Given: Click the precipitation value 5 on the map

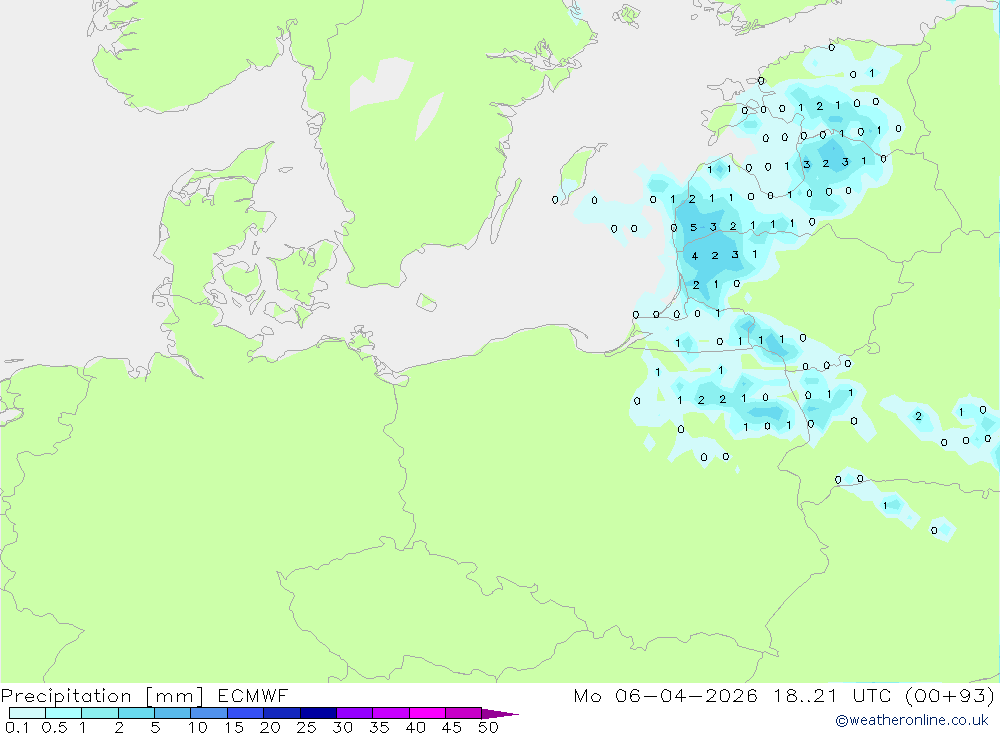Looking at the screenshot, I should 693,227.
